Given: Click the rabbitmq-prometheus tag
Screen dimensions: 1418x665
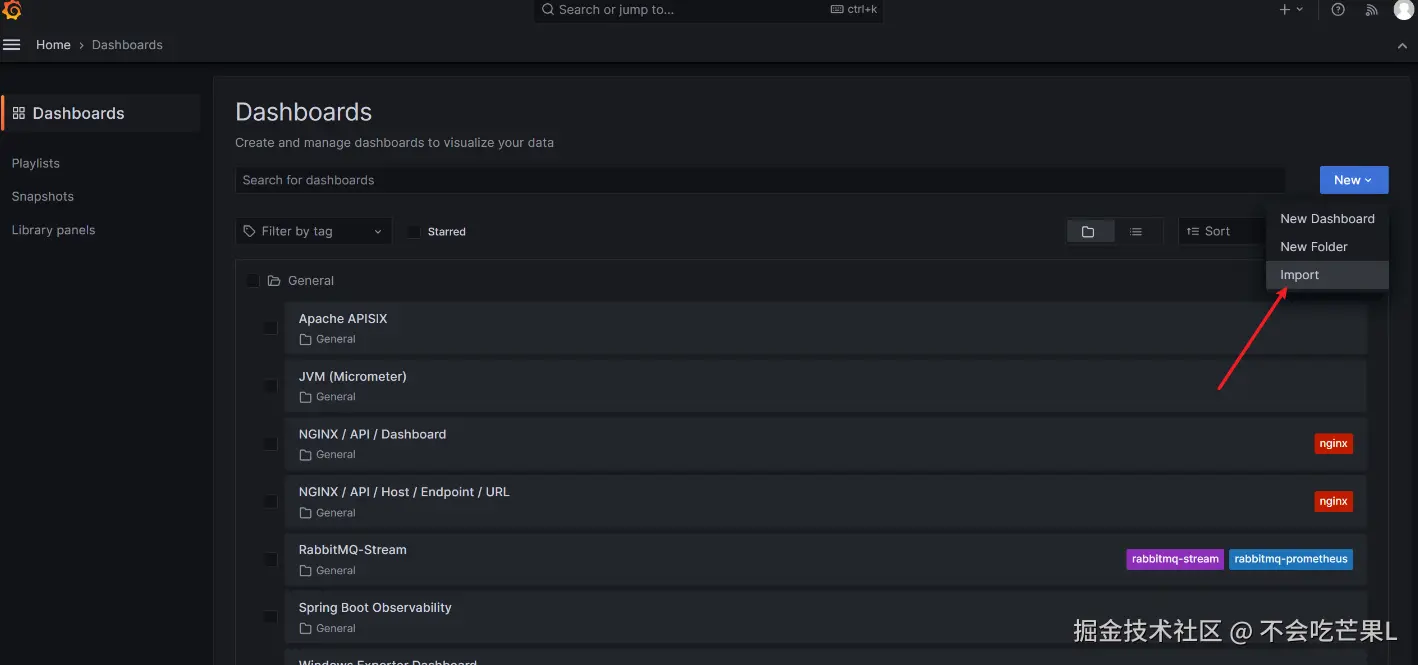Looking at the screenshot, I should pos(1291,559).
